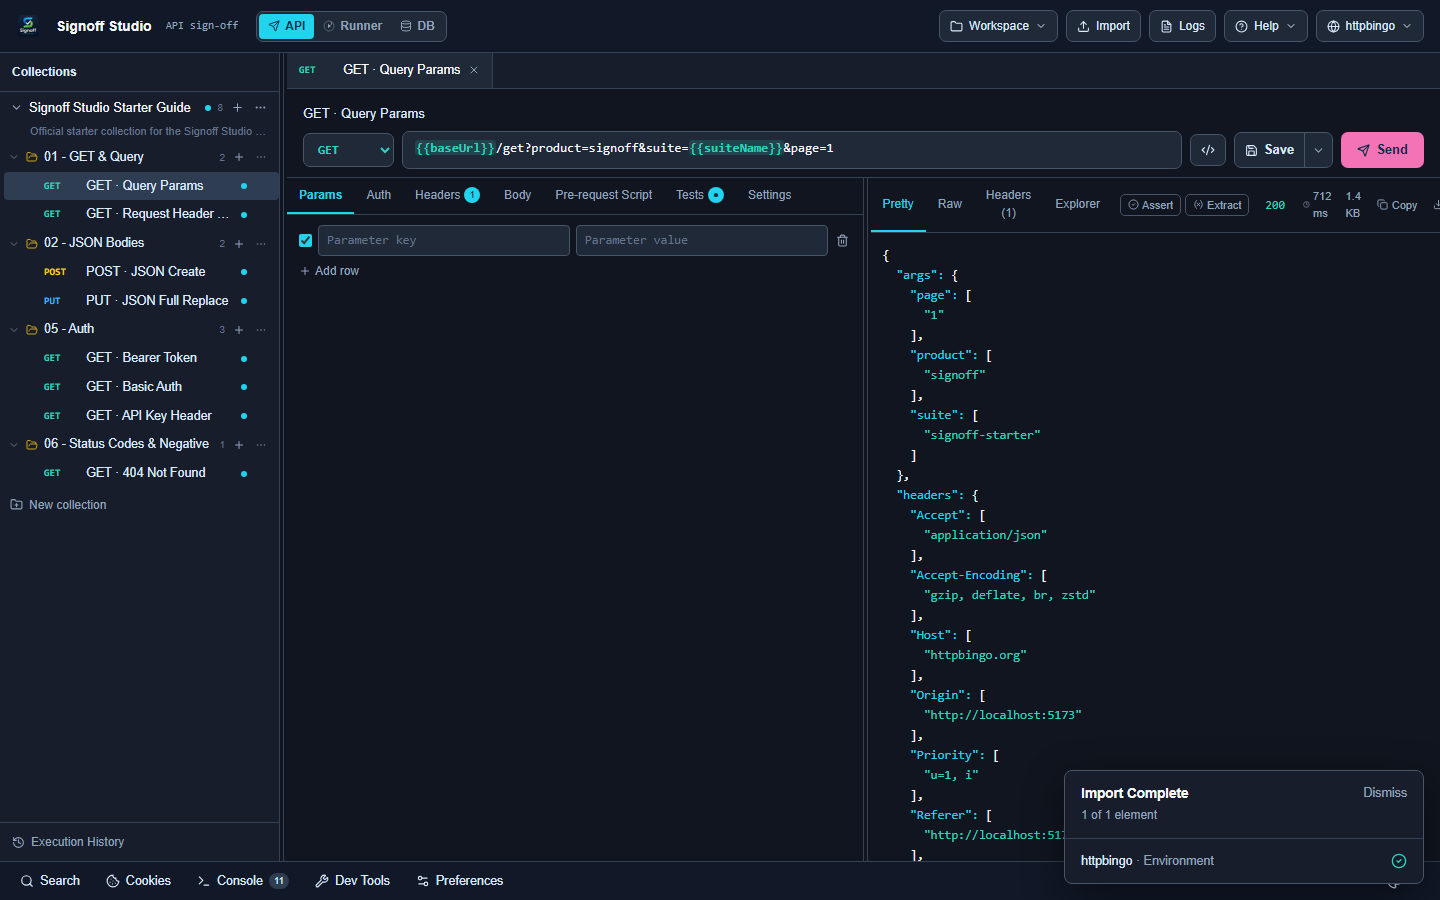Screen dimensions: 1440x900
Task: Switch to the Body tab
Action: [x=518, y=195]
